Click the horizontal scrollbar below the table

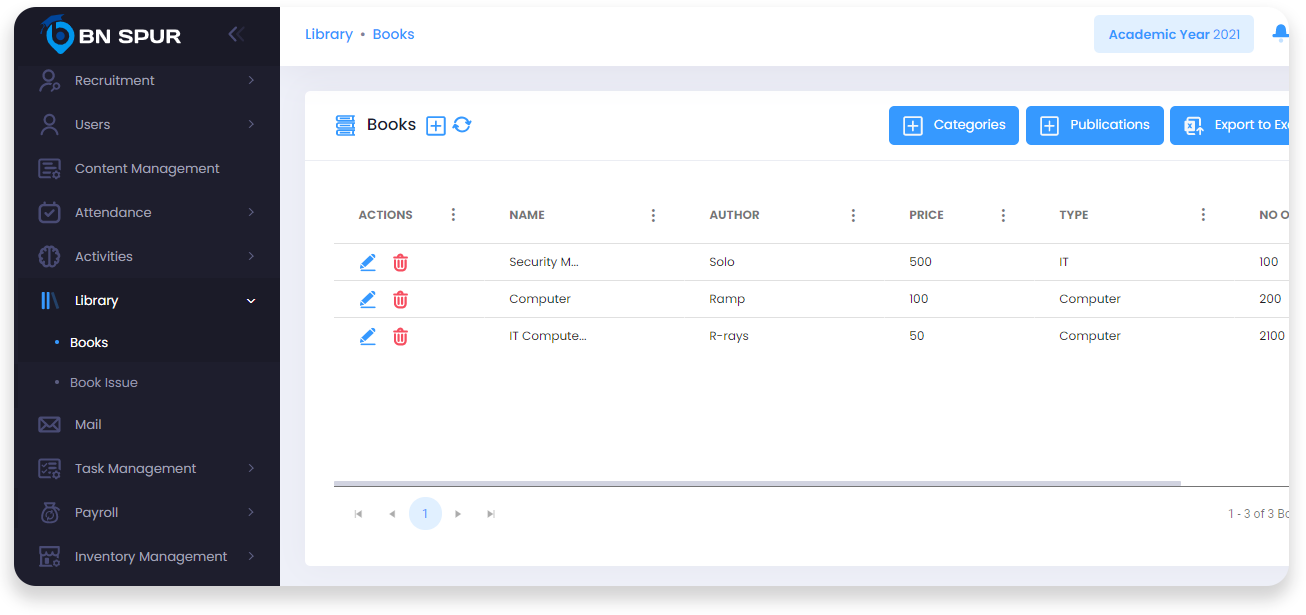pos(756,483)
